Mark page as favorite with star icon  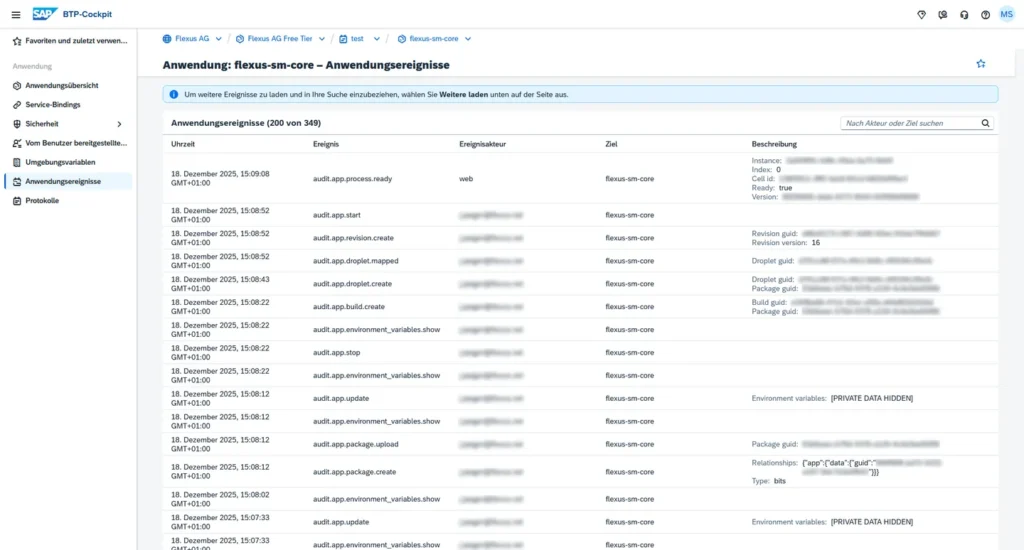pyautogui.click(x=981, y=64)
